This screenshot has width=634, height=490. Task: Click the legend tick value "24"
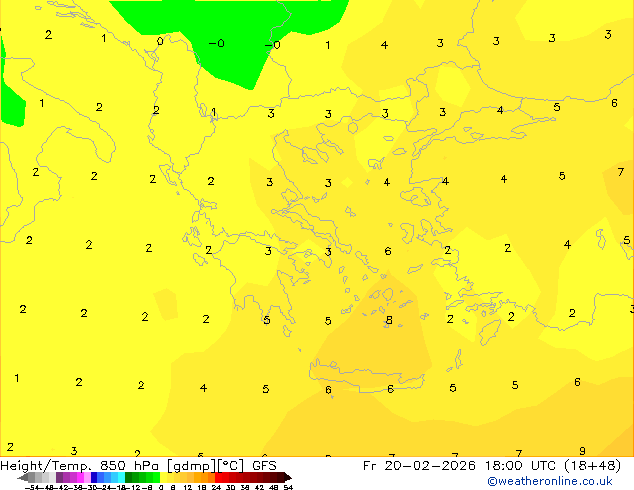(216, 488)
